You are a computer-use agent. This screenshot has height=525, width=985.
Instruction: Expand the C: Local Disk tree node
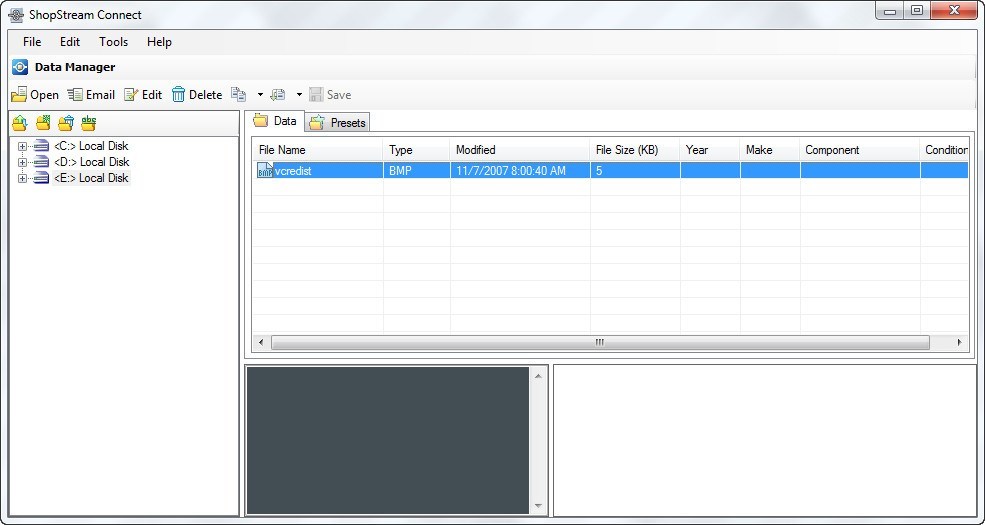(x=22, y=146)
